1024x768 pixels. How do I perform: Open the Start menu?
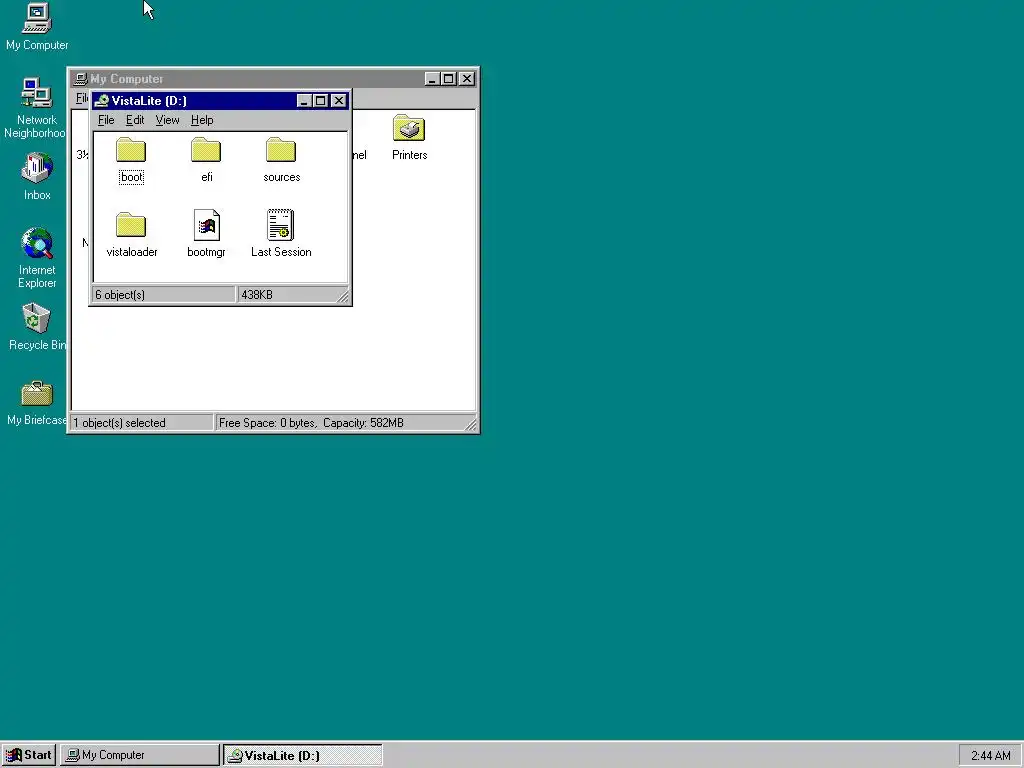pos(29,755)
